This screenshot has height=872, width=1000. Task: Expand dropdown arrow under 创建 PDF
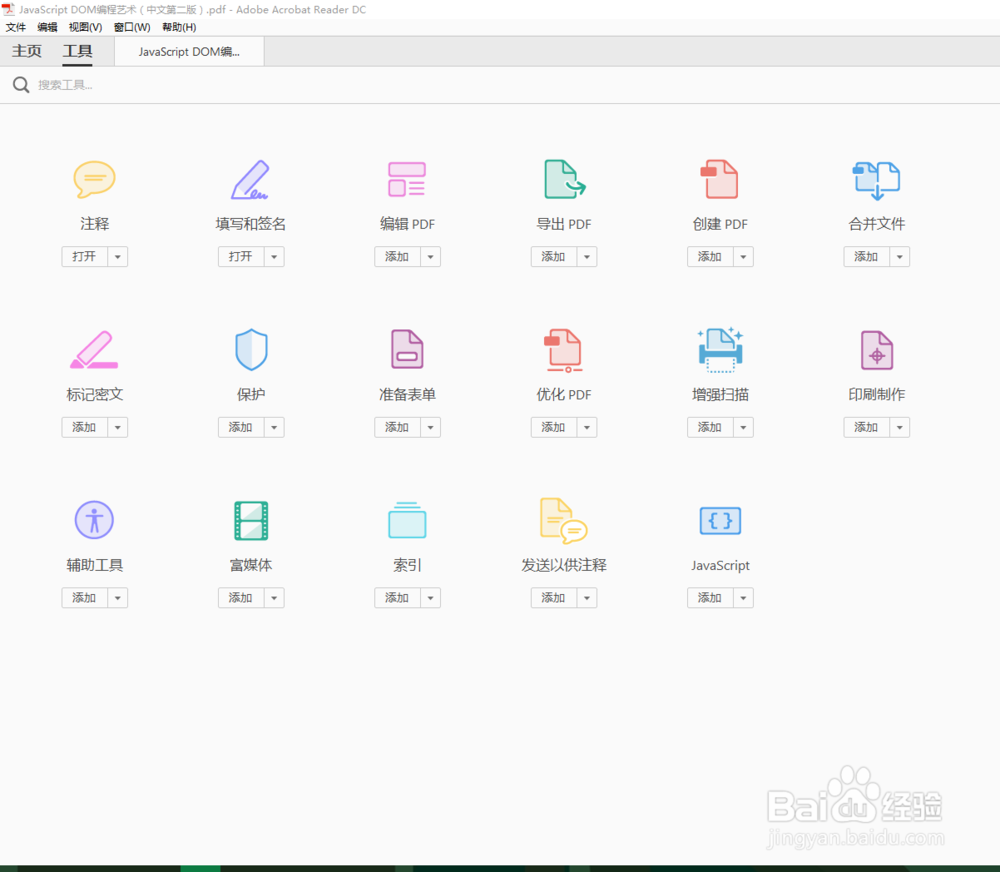tap(743, 256)
